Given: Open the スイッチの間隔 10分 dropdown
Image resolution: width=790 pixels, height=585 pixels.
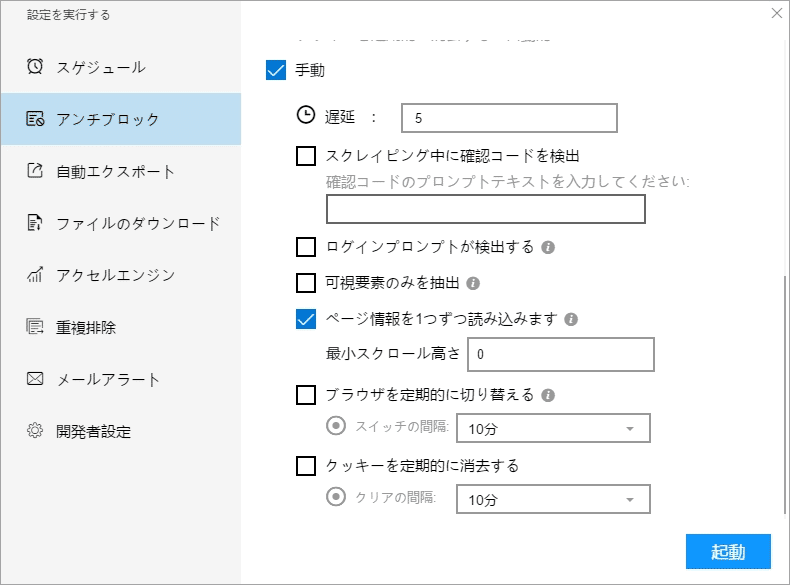Looking at the screenshot, I should [552, 428].
